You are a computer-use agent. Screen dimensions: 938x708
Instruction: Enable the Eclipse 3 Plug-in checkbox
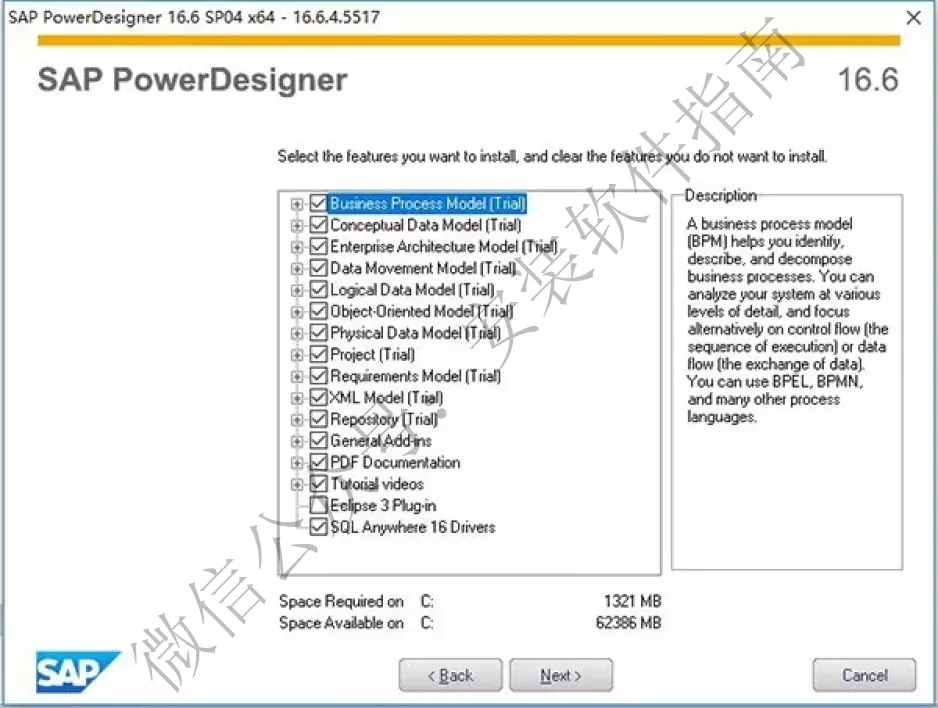[318, 505]
